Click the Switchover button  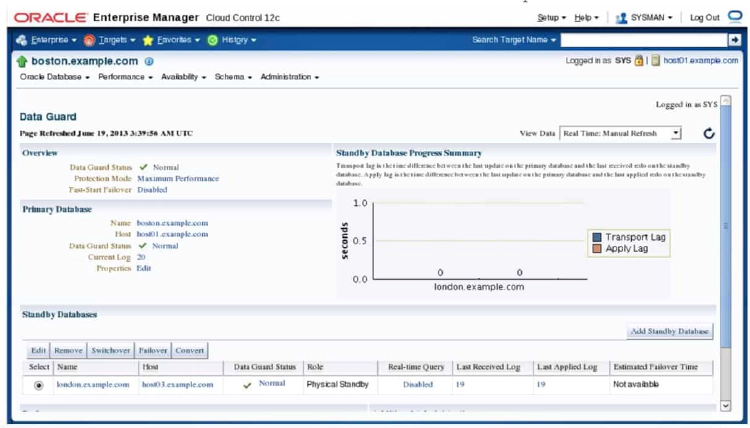click(111, 351)
